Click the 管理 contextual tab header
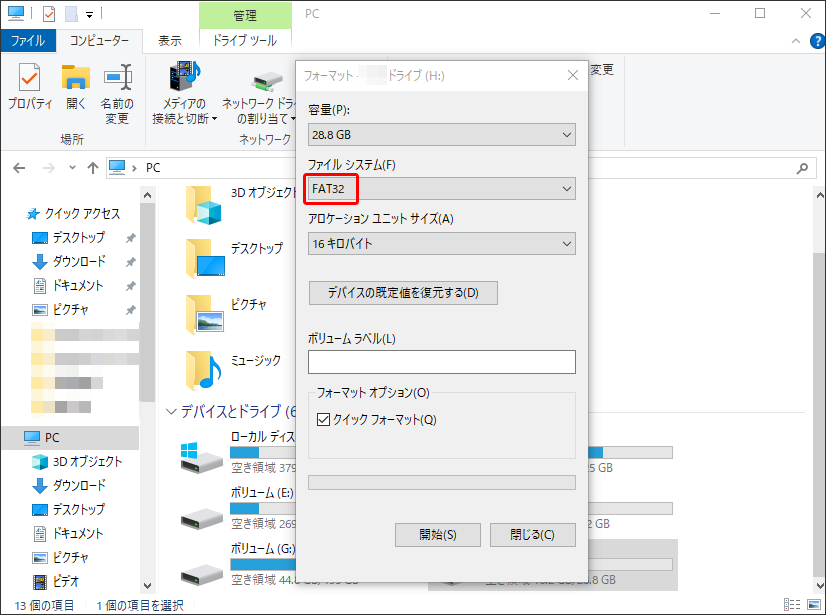826x615 pixels. (245, 15)
